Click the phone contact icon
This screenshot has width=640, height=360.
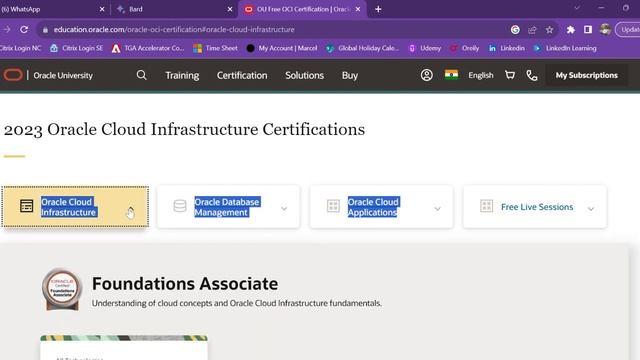531,76
